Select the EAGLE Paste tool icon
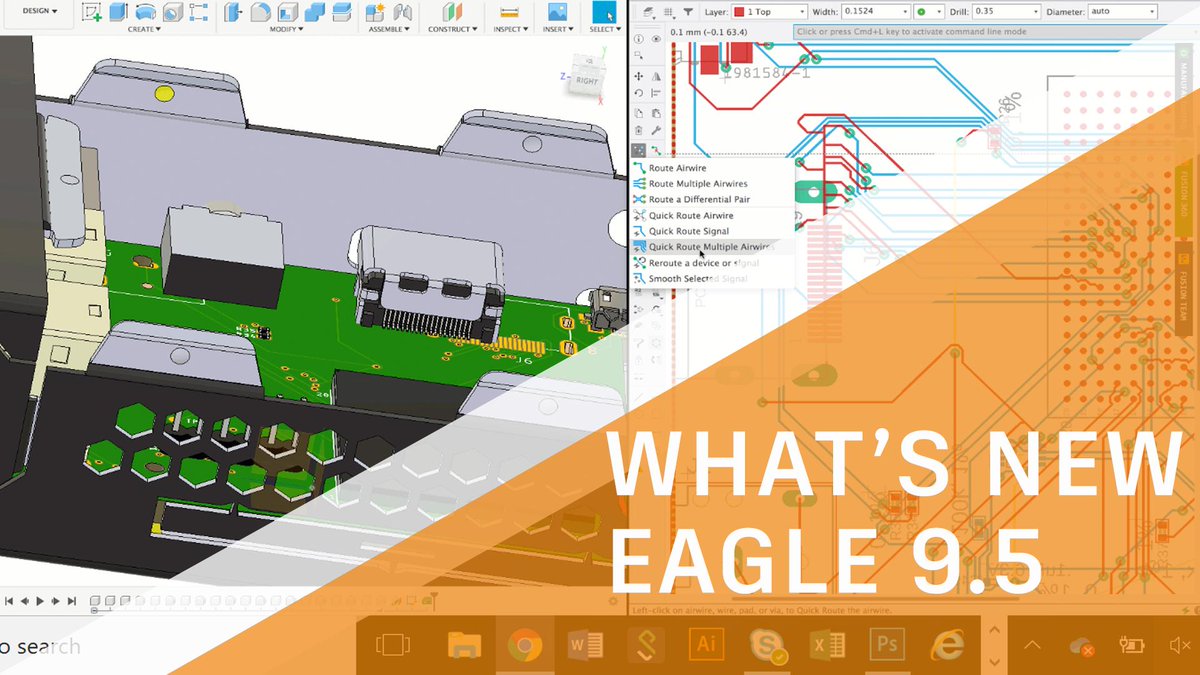 pos(656,113)
